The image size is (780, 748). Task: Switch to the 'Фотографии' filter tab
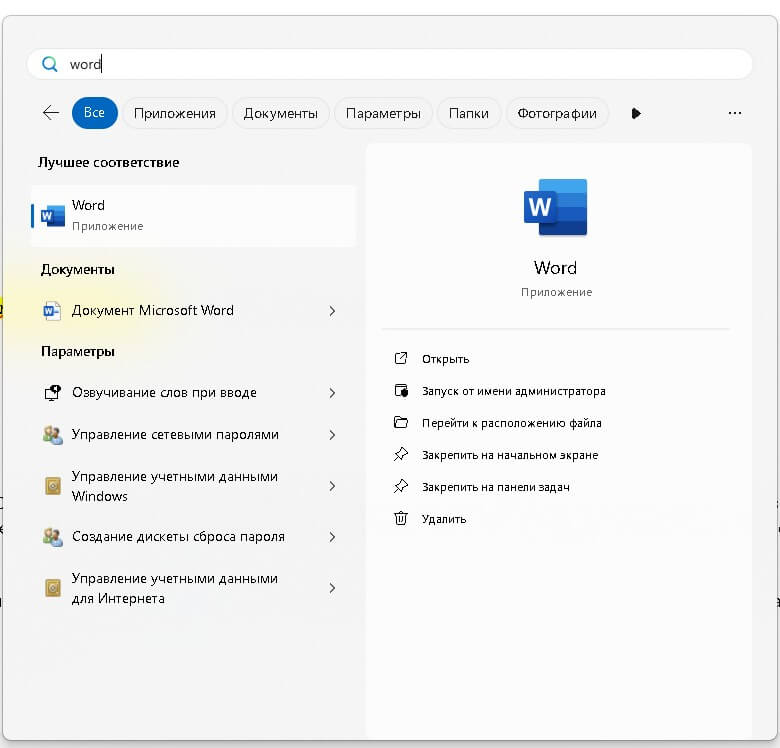pos(557,113)
